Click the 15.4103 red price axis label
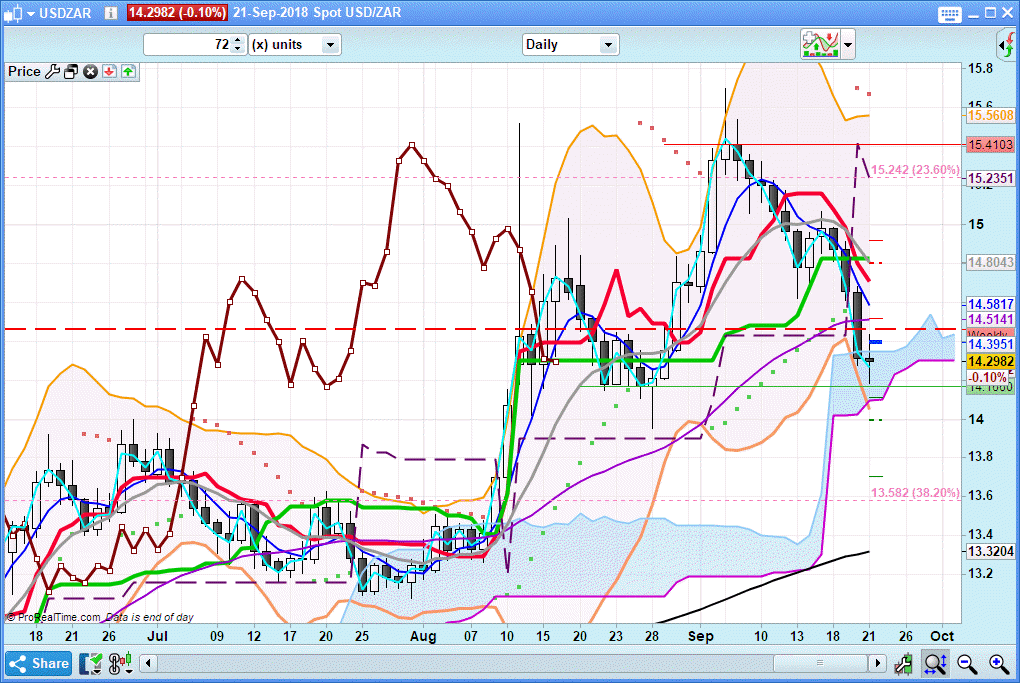 [990, 144]
